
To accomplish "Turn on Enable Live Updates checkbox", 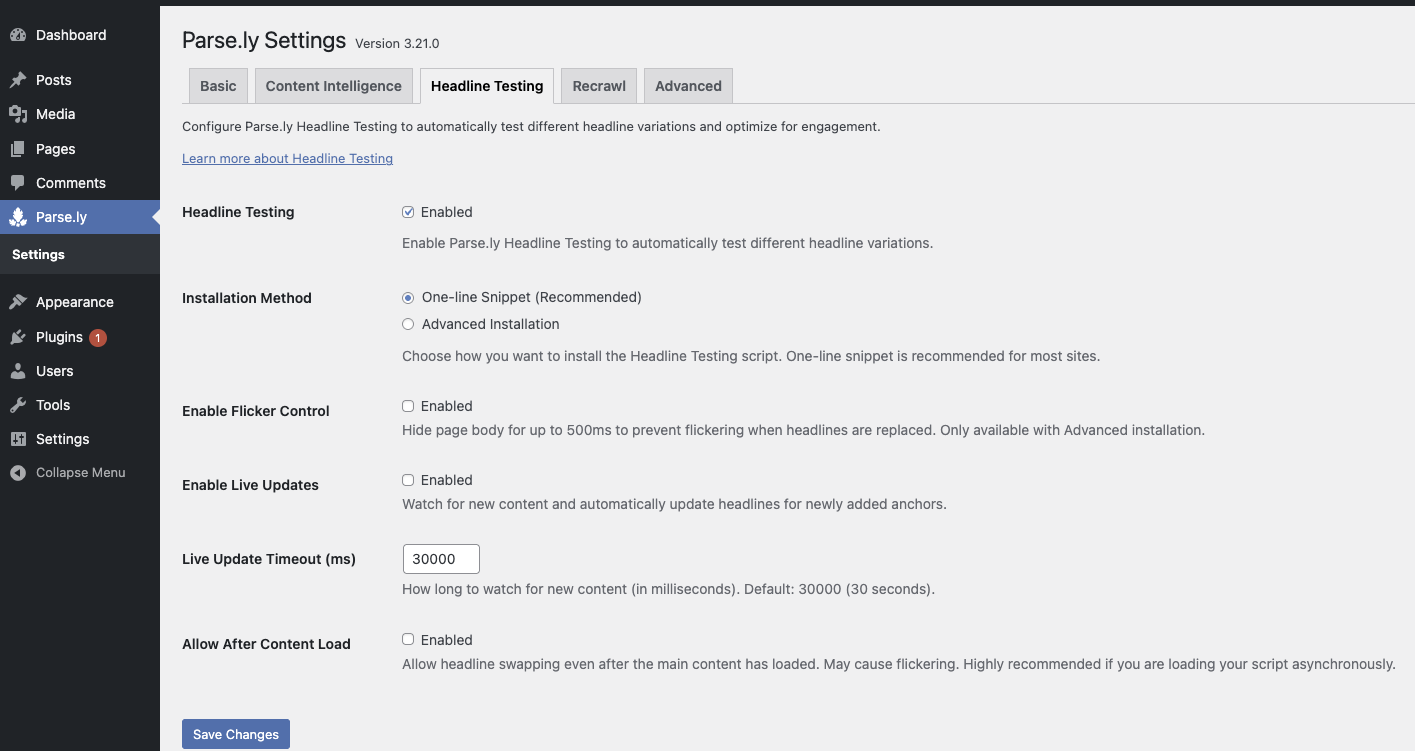I will tap(408, 480).
